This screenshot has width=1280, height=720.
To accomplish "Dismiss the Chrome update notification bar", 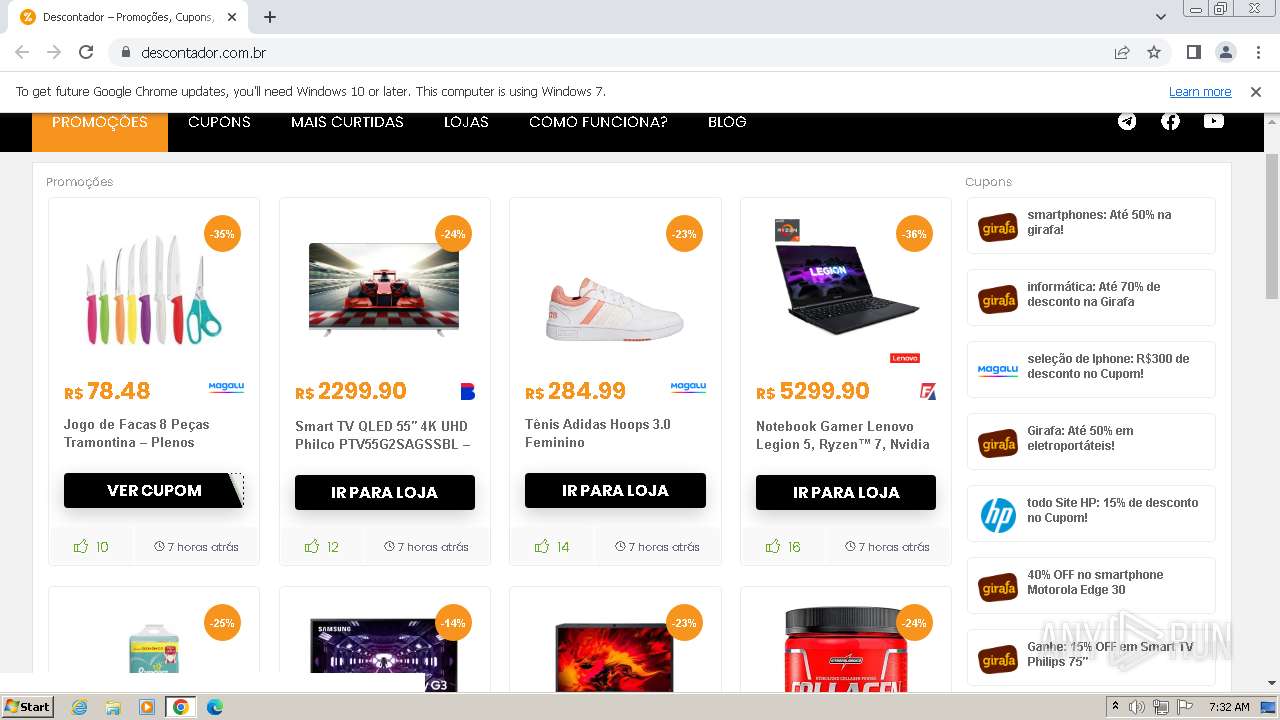I will click(x=1256, y=92).
